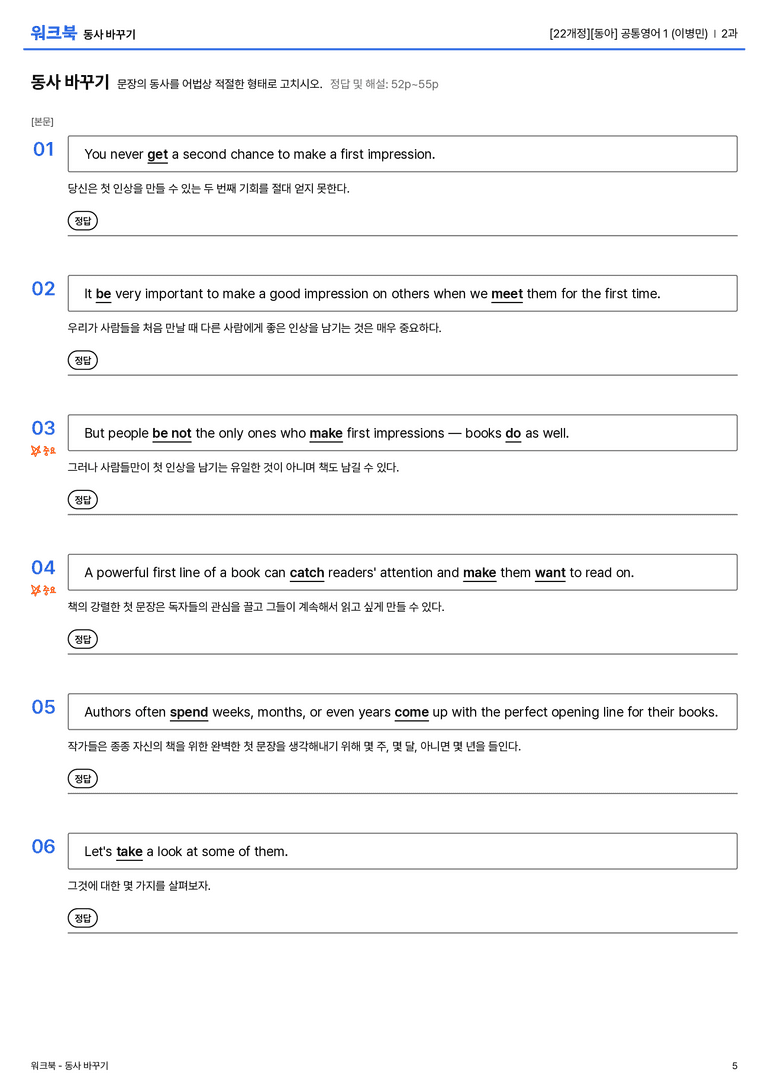This screenshot has width=768, height=1087.
Task: Click the 동사 바꾸기 section heading
Action: point(70,82)
